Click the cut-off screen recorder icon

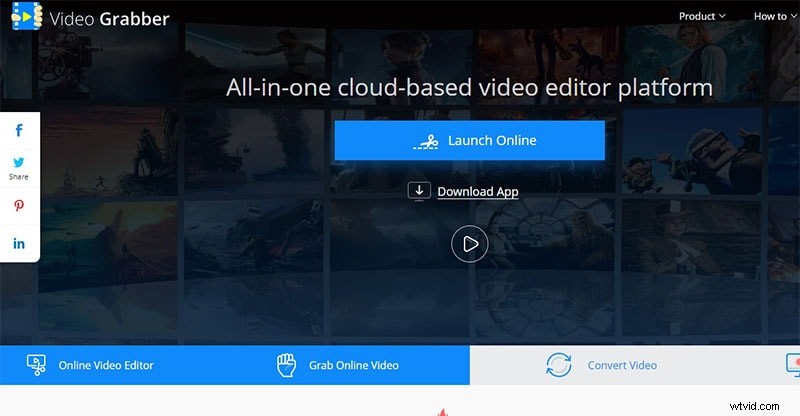[793, 365]
